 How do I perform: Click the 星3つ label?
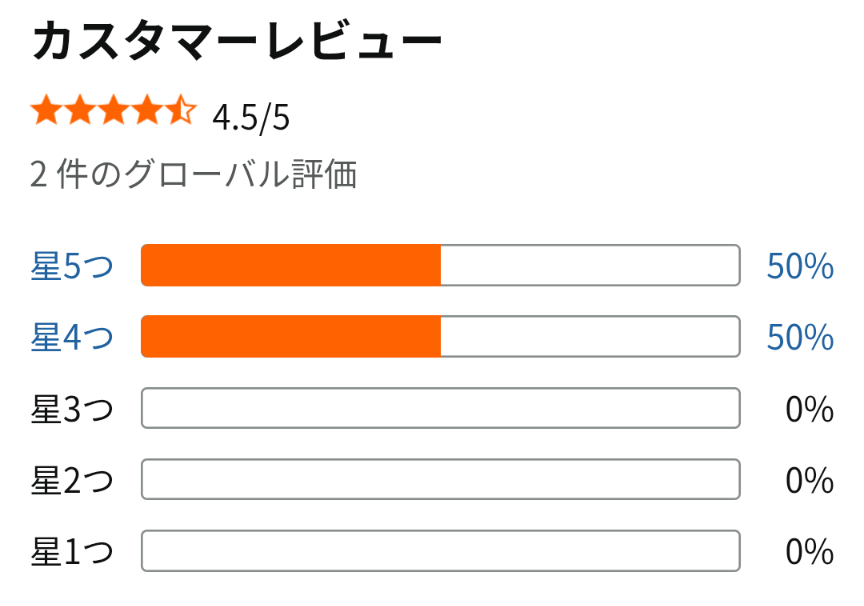(x=72, y=409)
